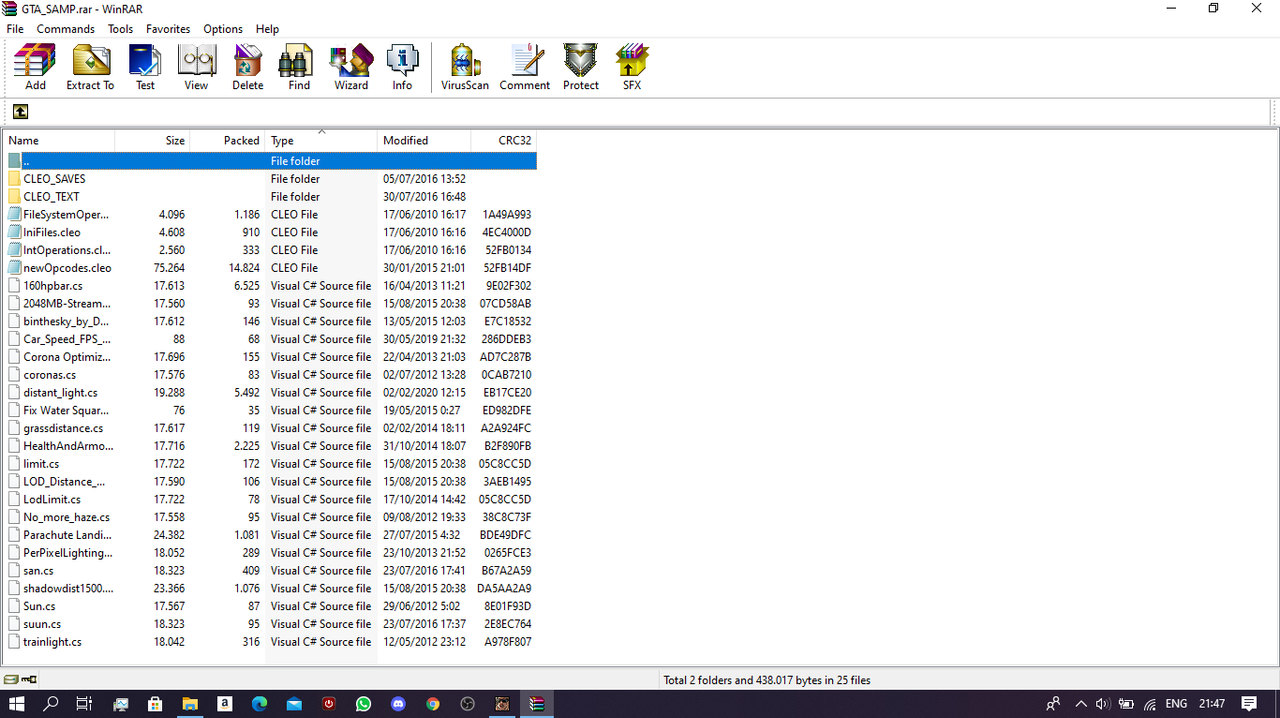This screenshot has width=1280, height=718.
Task: Select the parent '..' folder row
Action: [x=271, y=161]
